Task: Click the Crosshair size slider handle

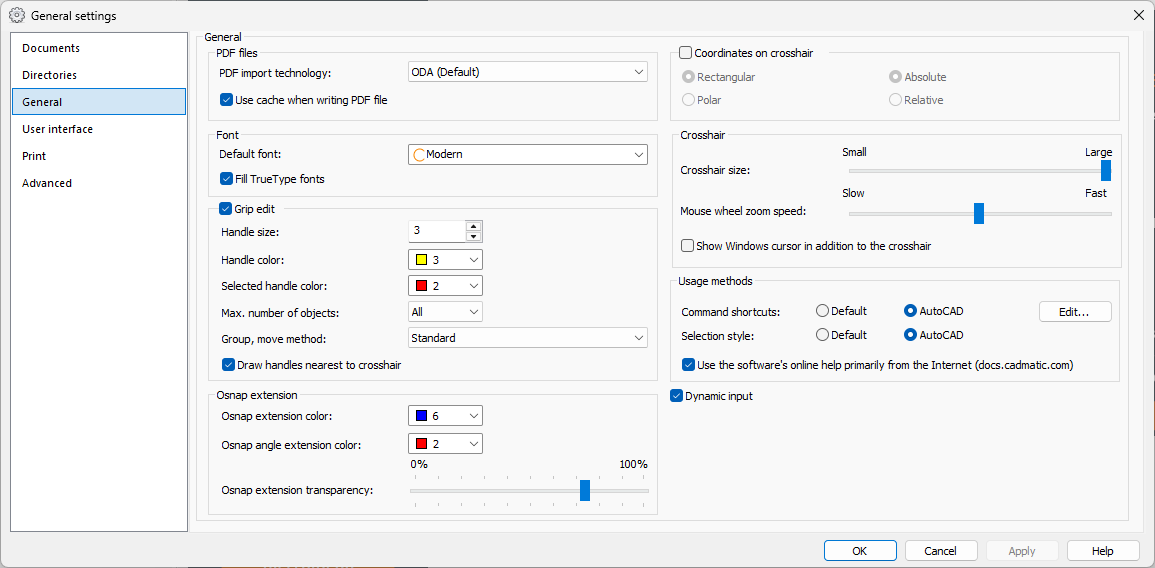Action: point(1106,170)
